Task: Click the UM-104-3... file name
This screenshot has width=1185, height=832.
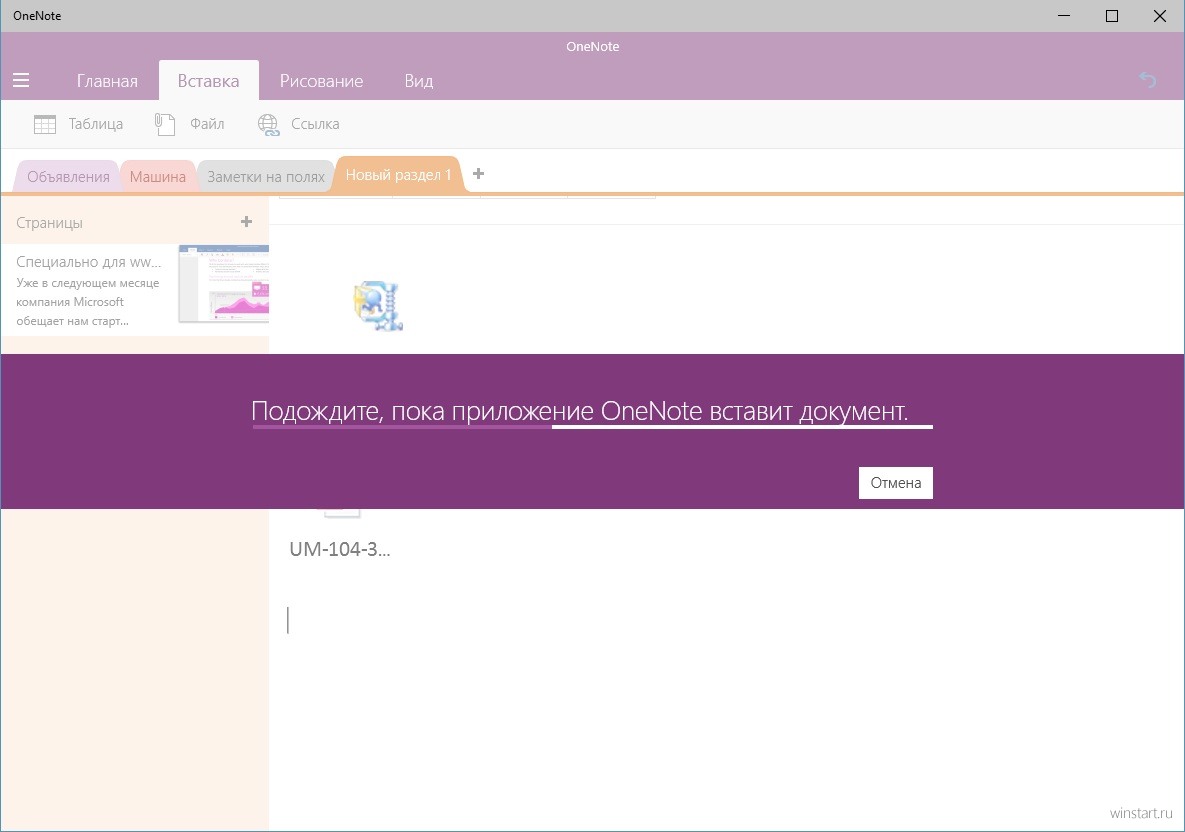Action: 340,549
